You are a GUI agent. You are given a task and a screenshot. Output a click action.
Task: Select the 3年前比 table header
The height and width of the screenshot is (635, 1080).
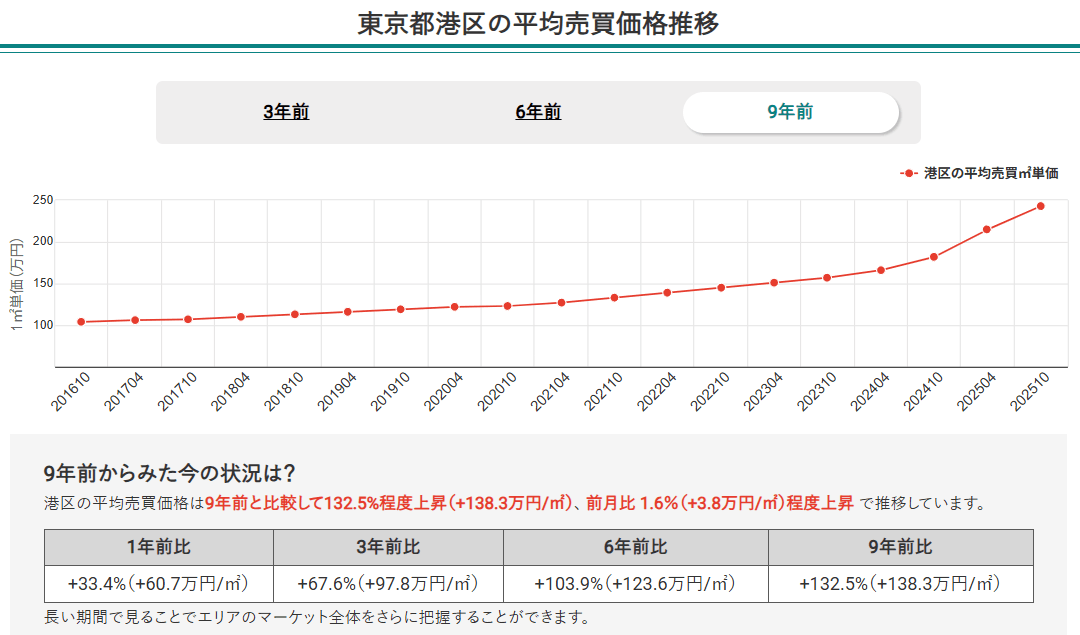tap(388, 545)
